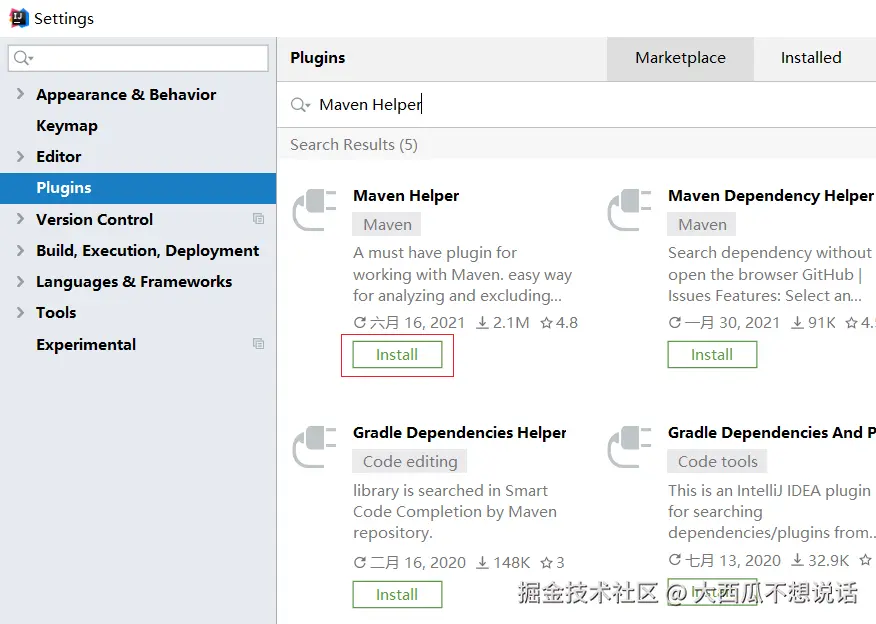
Task: Open Maven Dependency Helper plugin title
Action: pyautogui.click(x=771, y=196)
